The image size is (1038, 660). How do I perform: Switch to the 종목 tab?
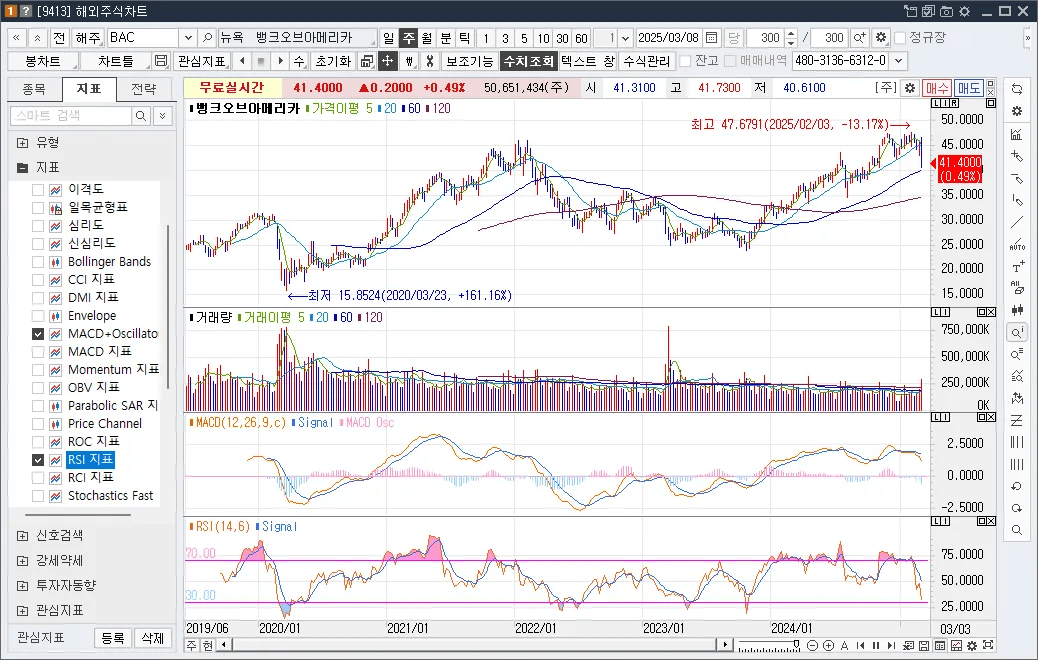pos(34,89)
